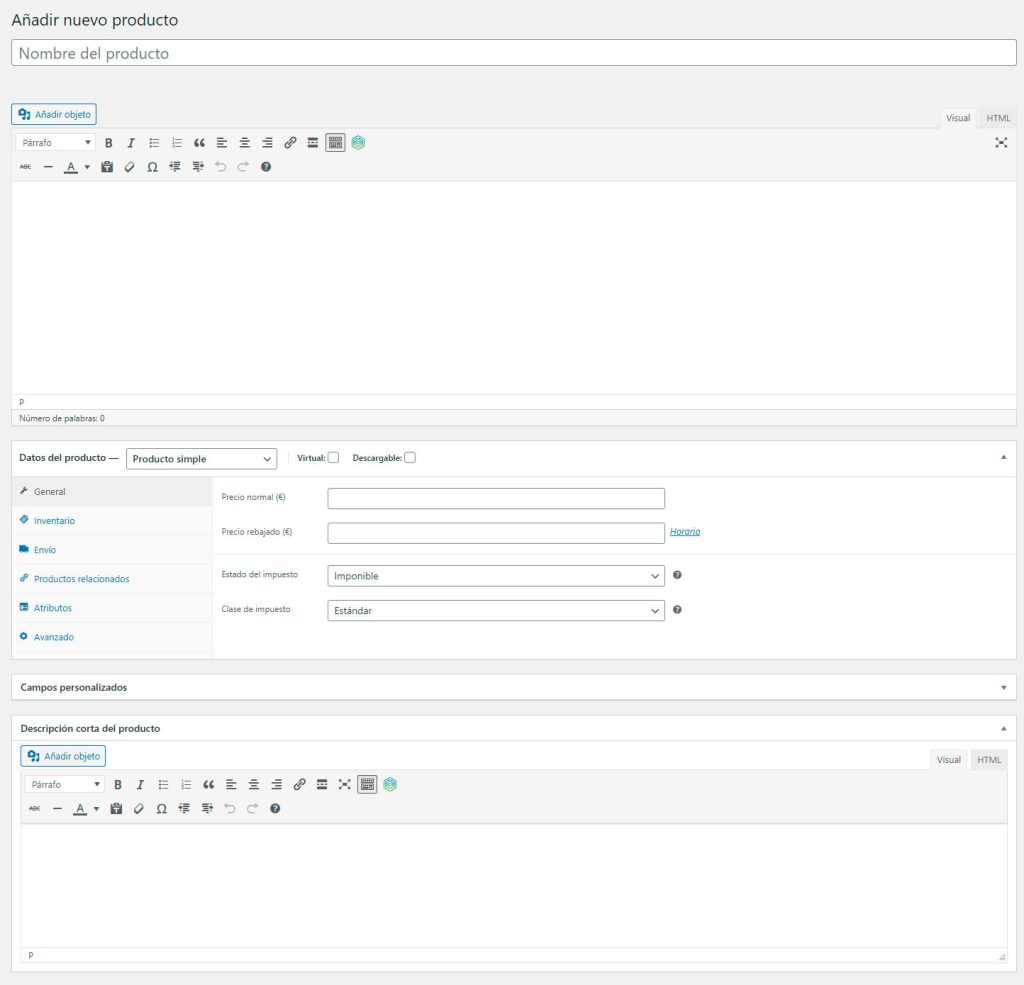This screenshot has width=1024, height=985.
Task: Switch short description to Visual tab
Action: click(x=948, y=760)
